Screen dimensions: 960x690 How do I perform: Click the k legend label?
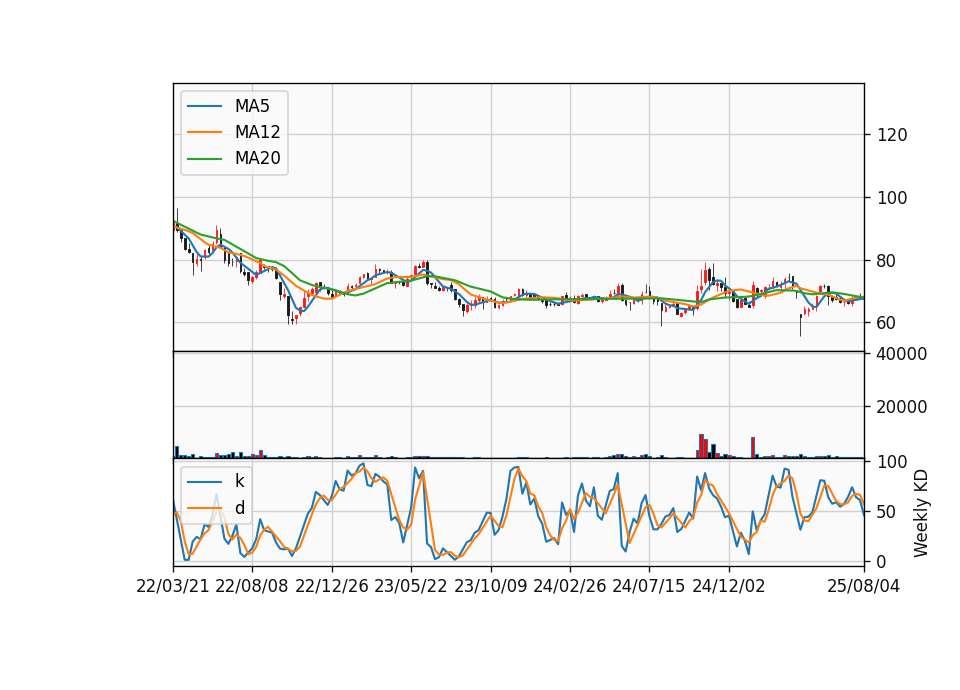(239, 481)
